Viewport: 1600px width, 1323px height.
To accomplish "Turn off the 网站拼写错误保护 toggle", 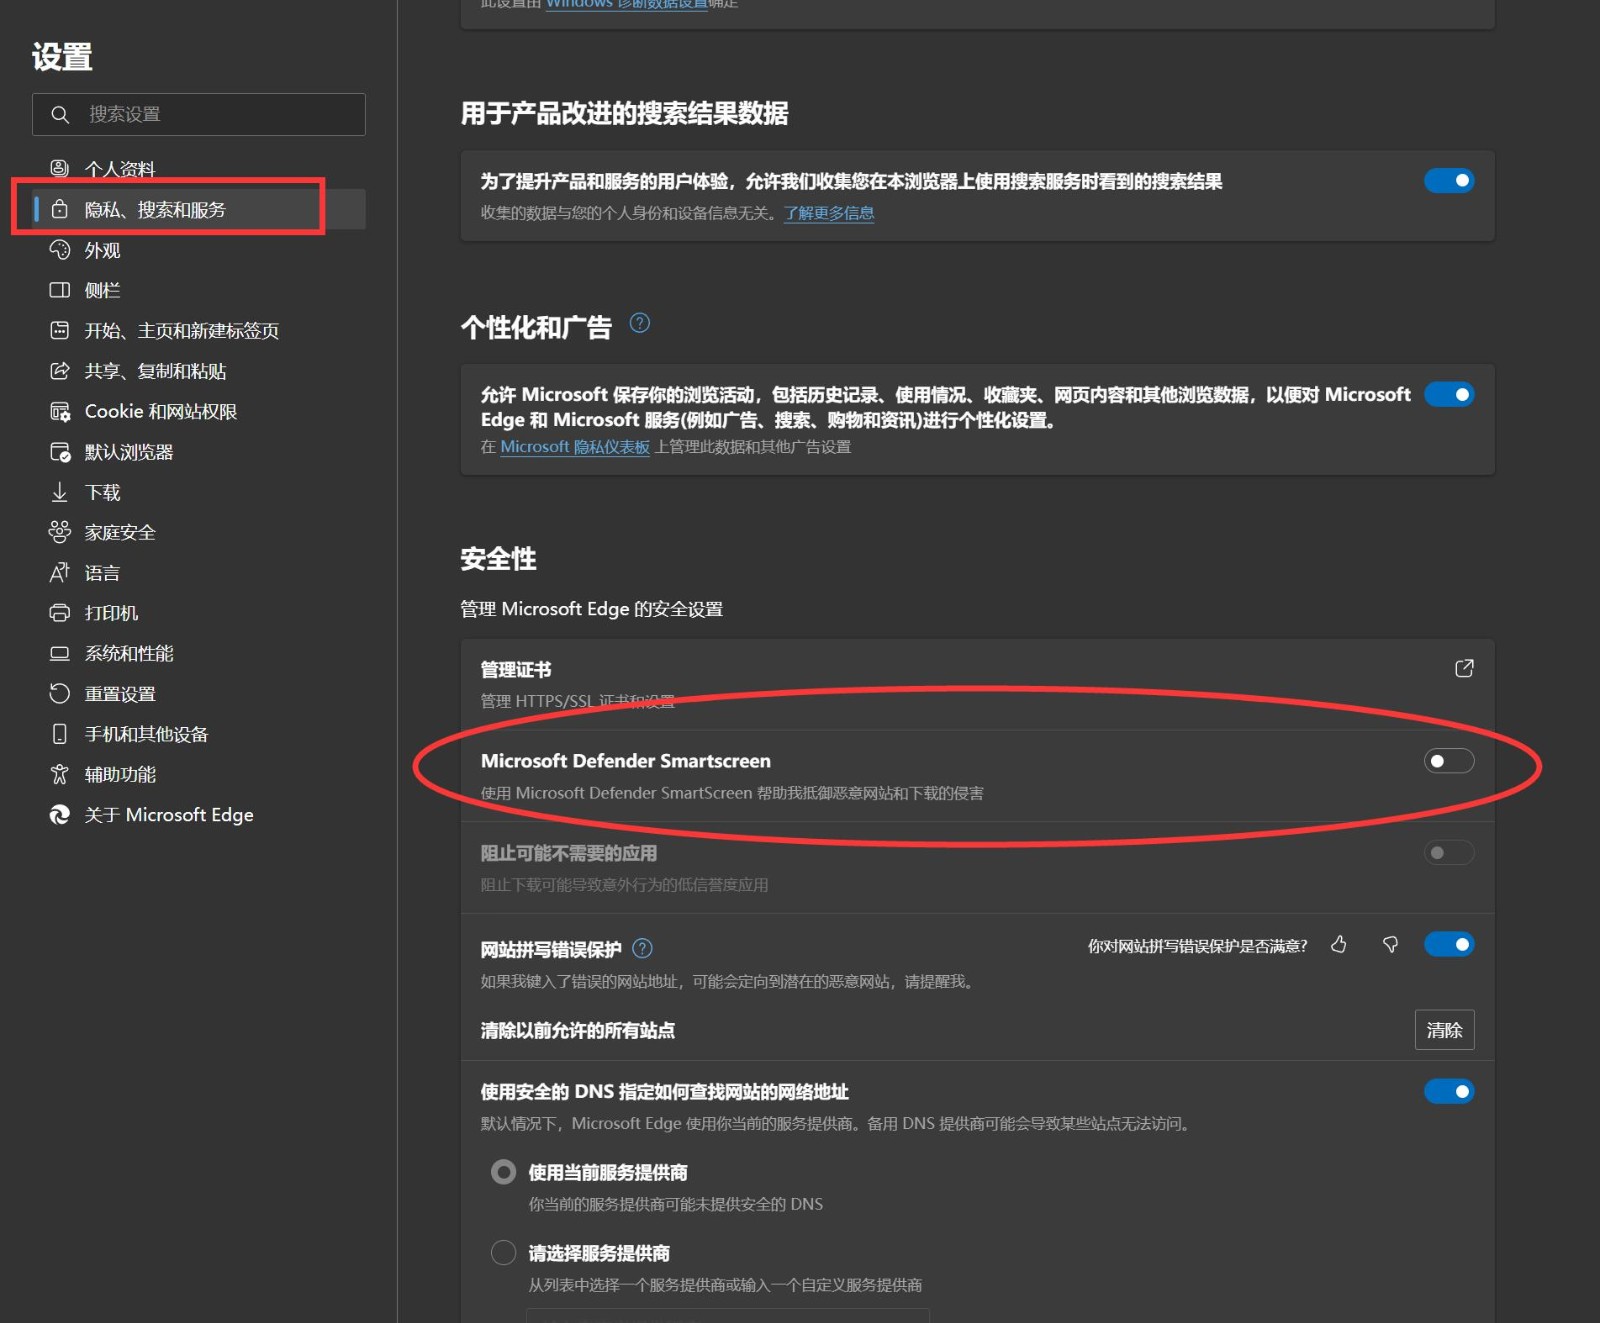I will pyautogui.click(x=1448, y=945).
